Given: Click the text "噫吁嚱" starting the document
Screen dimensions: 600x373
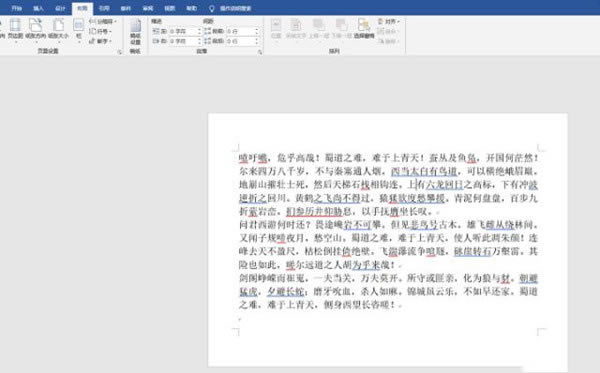Looking at the screenshot, I should [x=253, y=158].
